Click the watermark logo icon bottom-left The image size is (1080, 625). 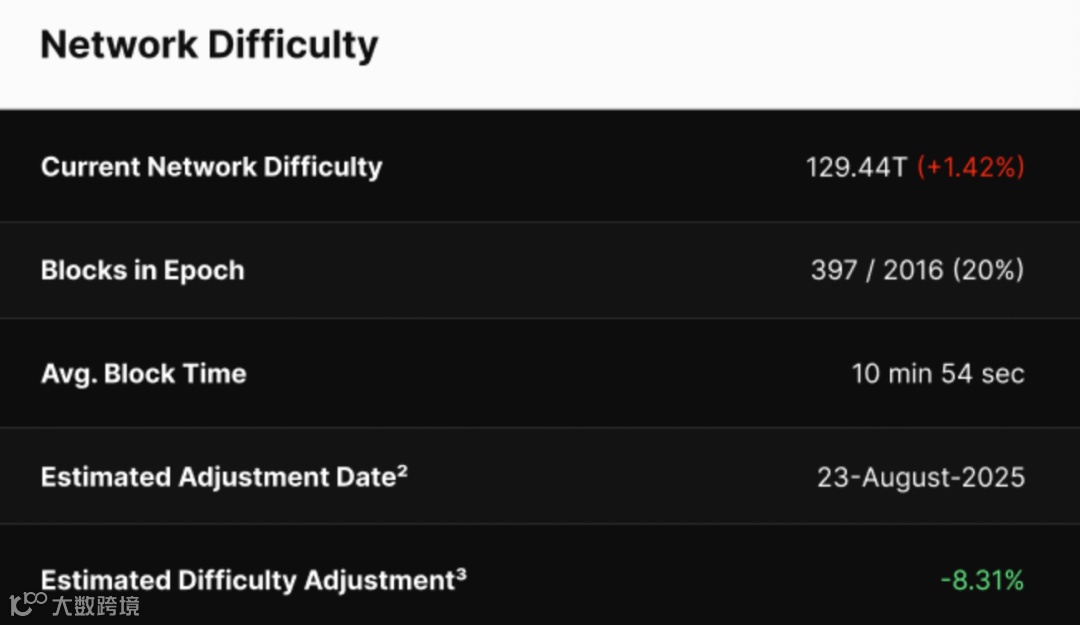click(x=27, y=603)
